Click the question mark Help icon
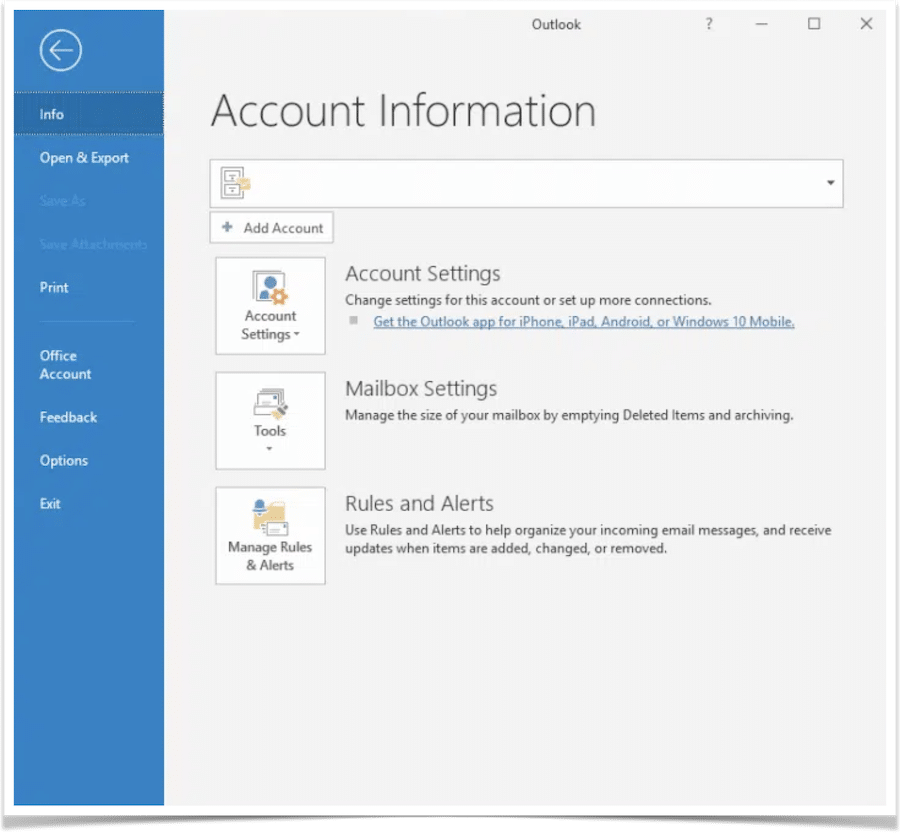The height and width of the screenshot is (833, 900). click(709, 24)
